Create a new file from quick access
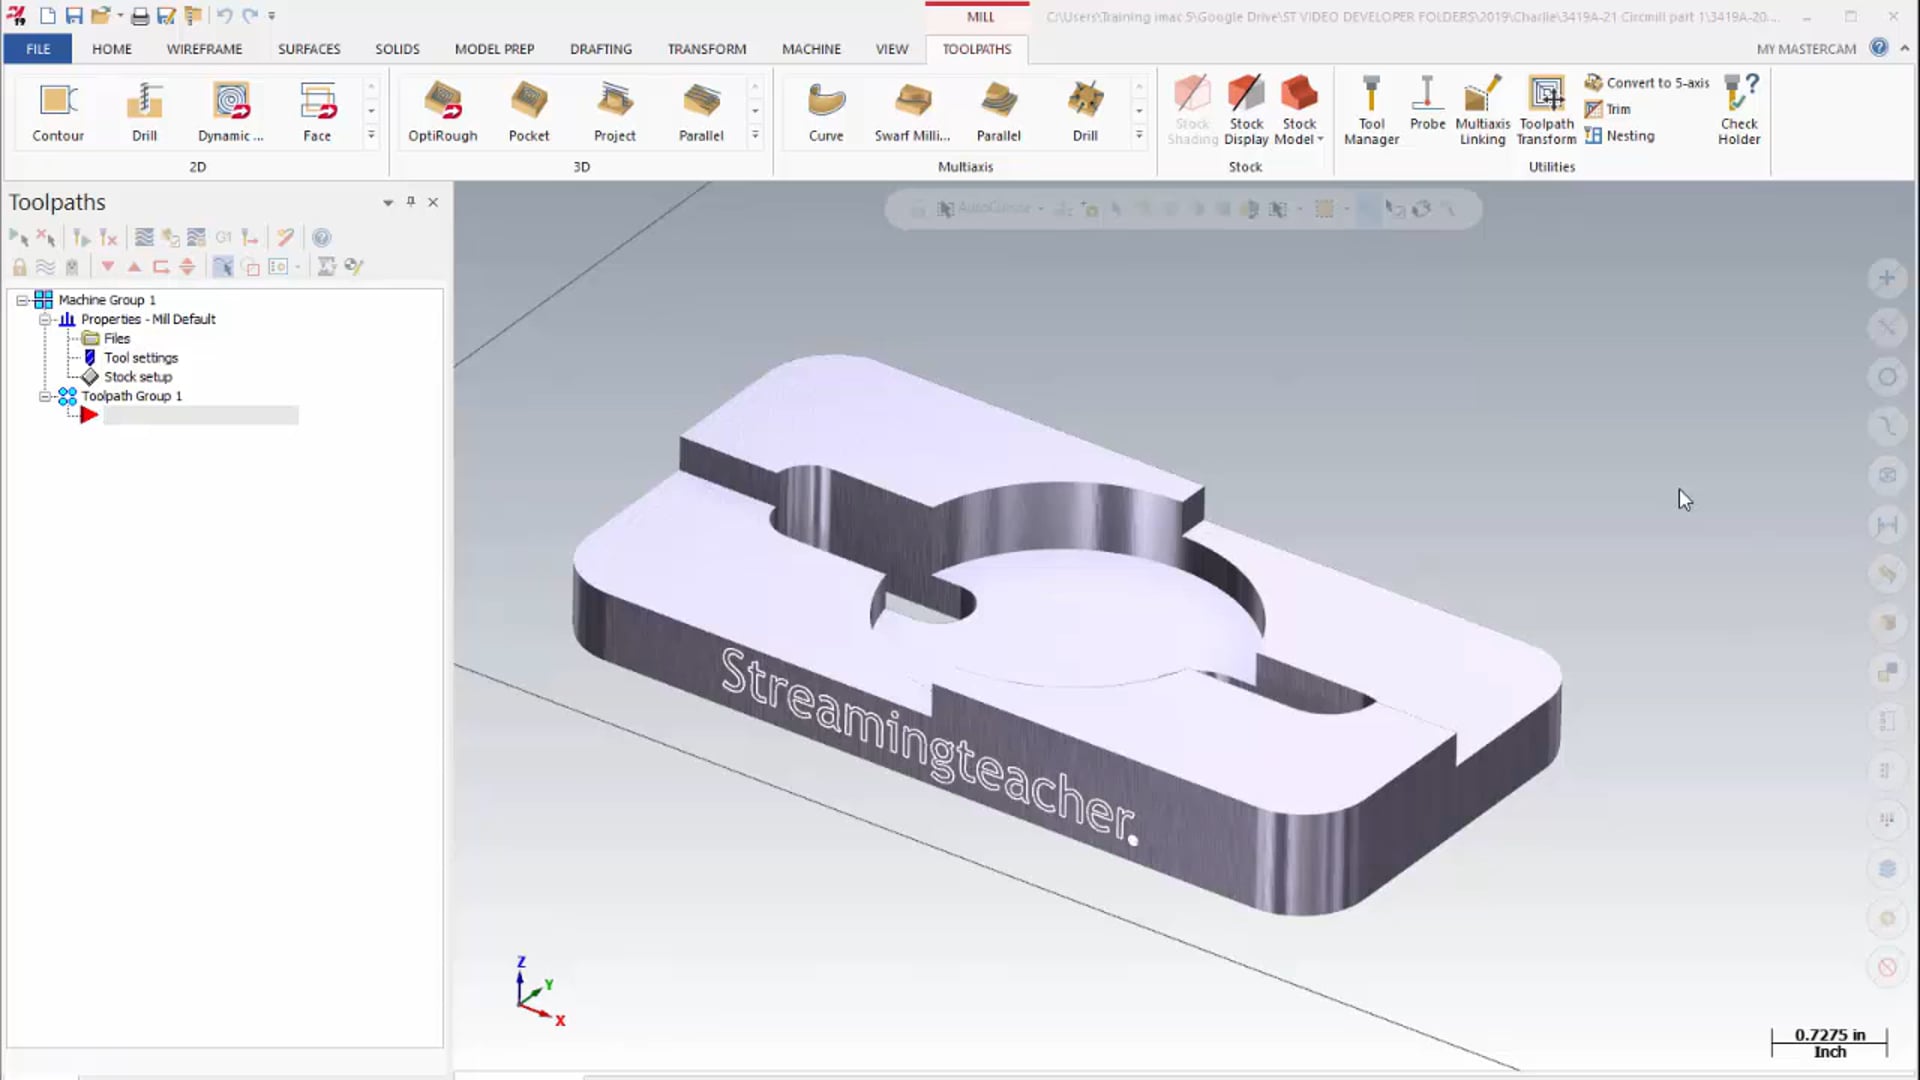1920x1080 pixels. 48,16
